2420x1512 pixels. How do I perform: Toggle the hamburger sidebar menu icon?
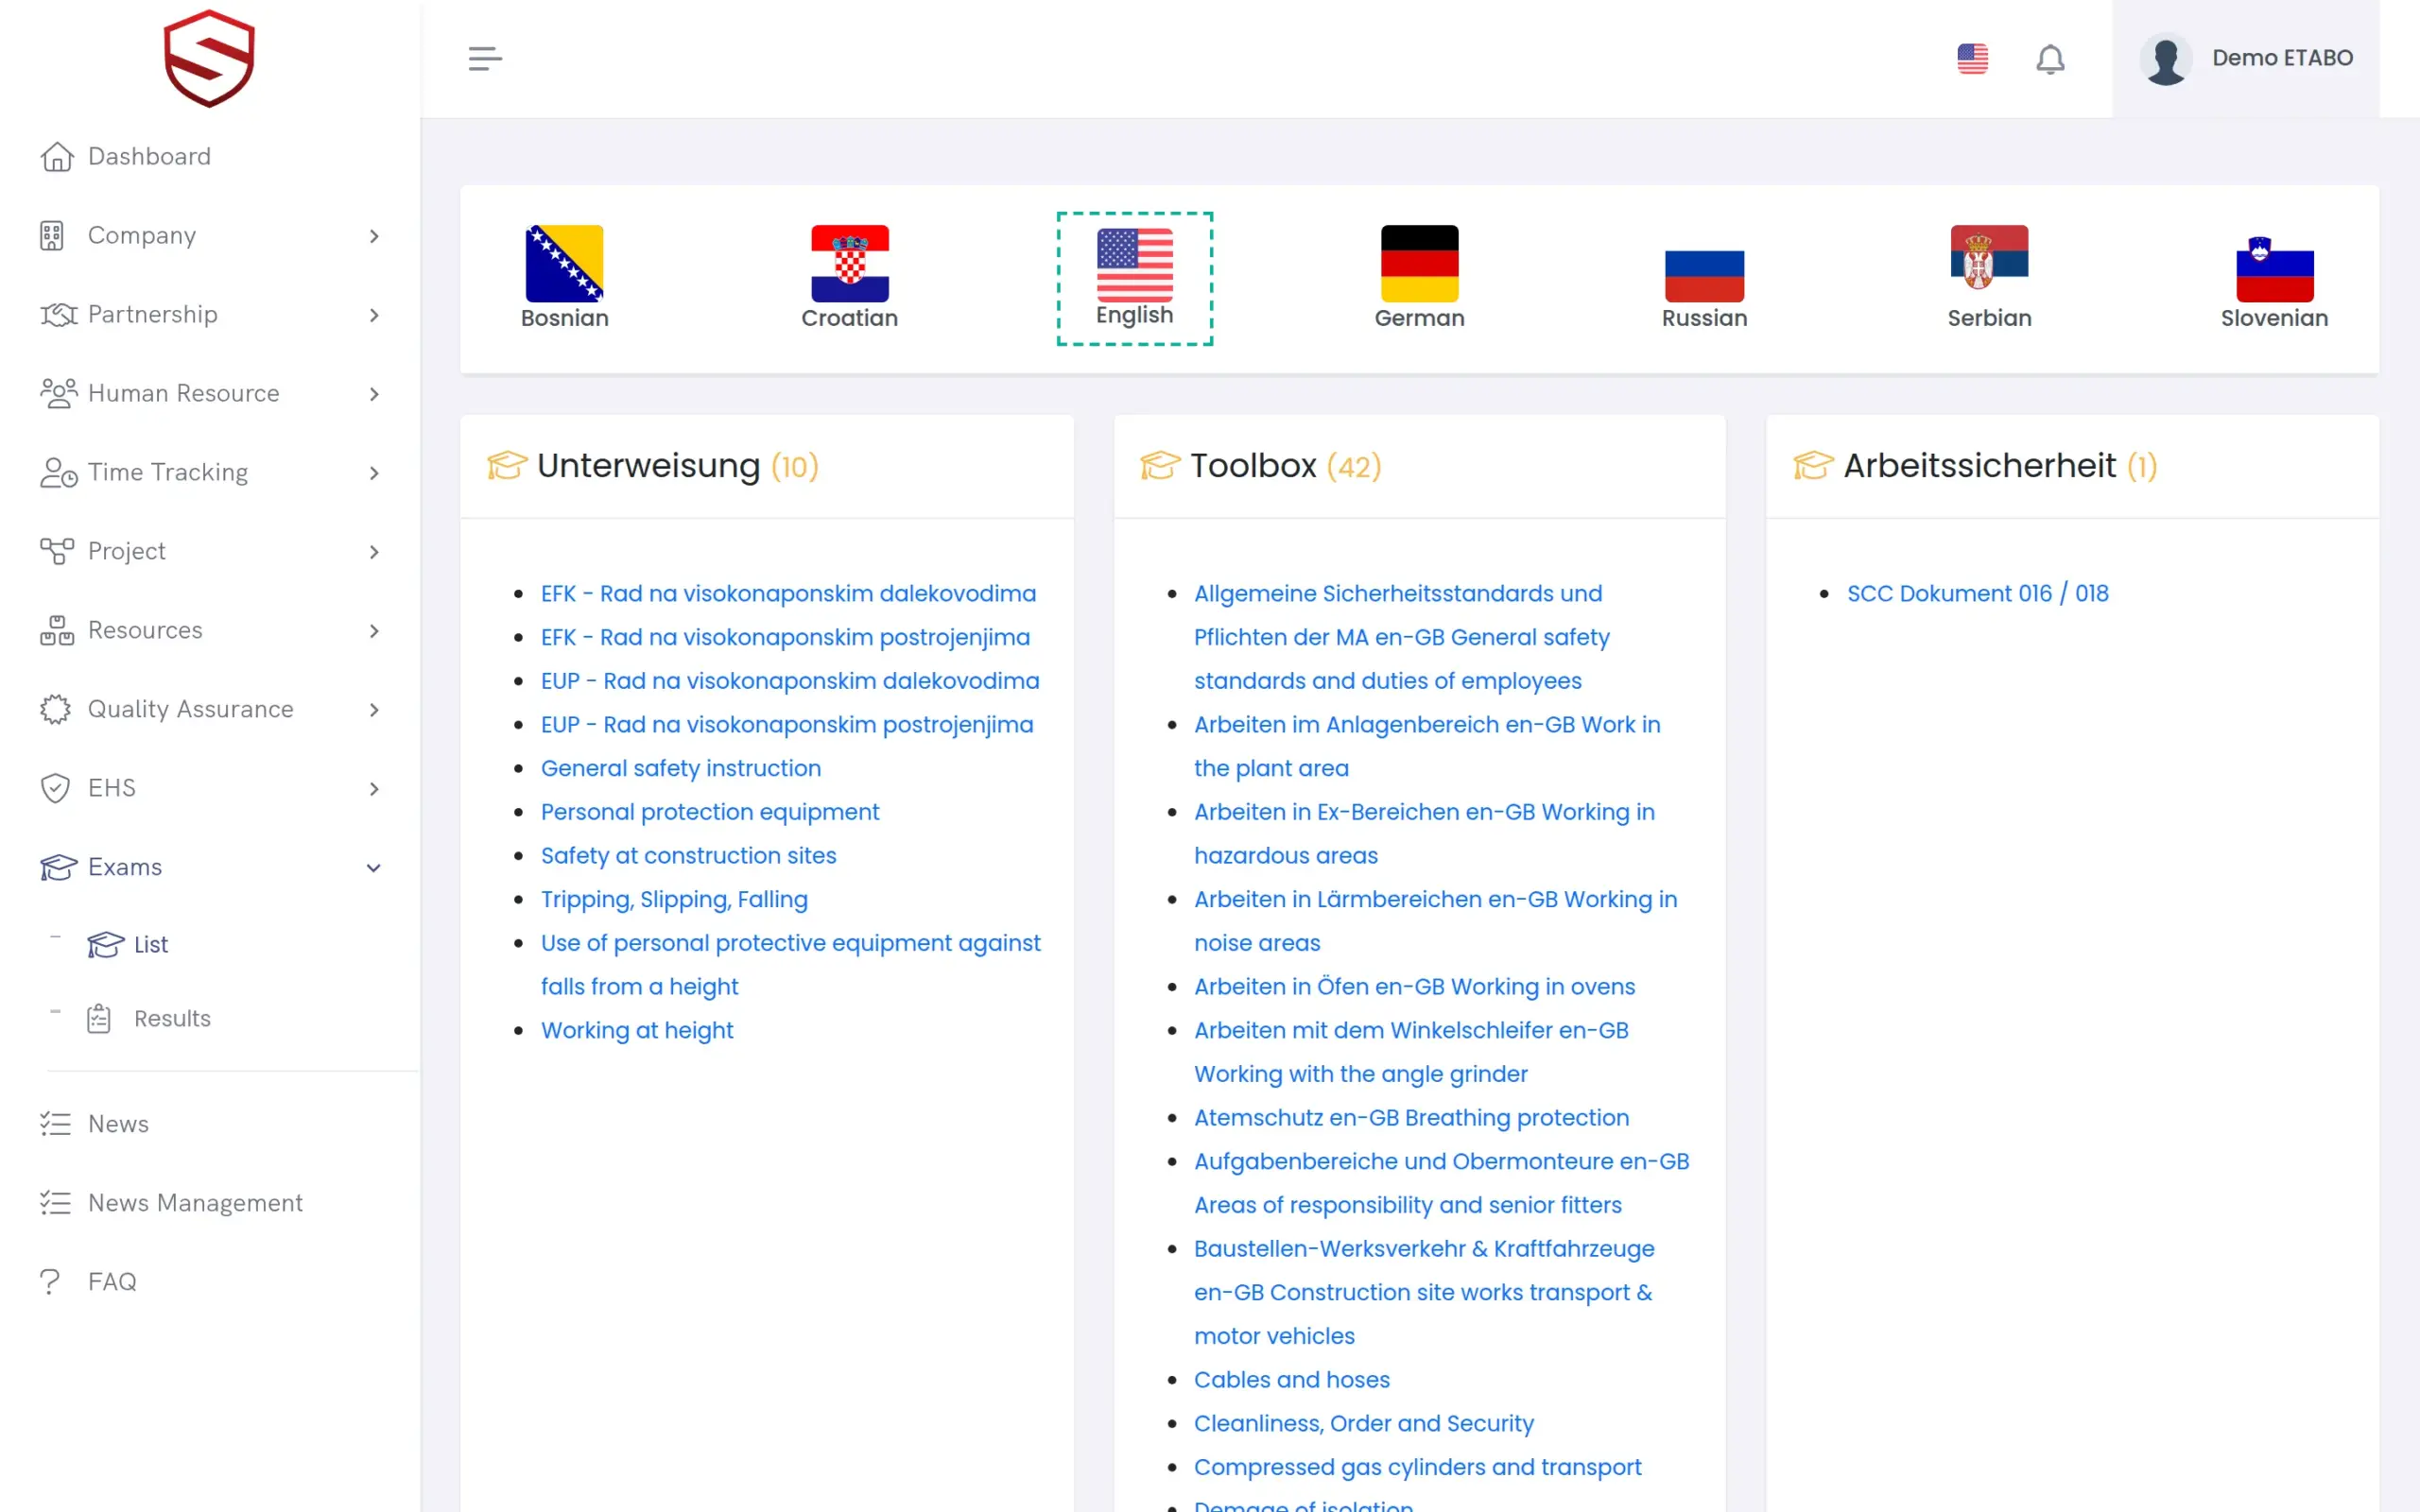485,58
